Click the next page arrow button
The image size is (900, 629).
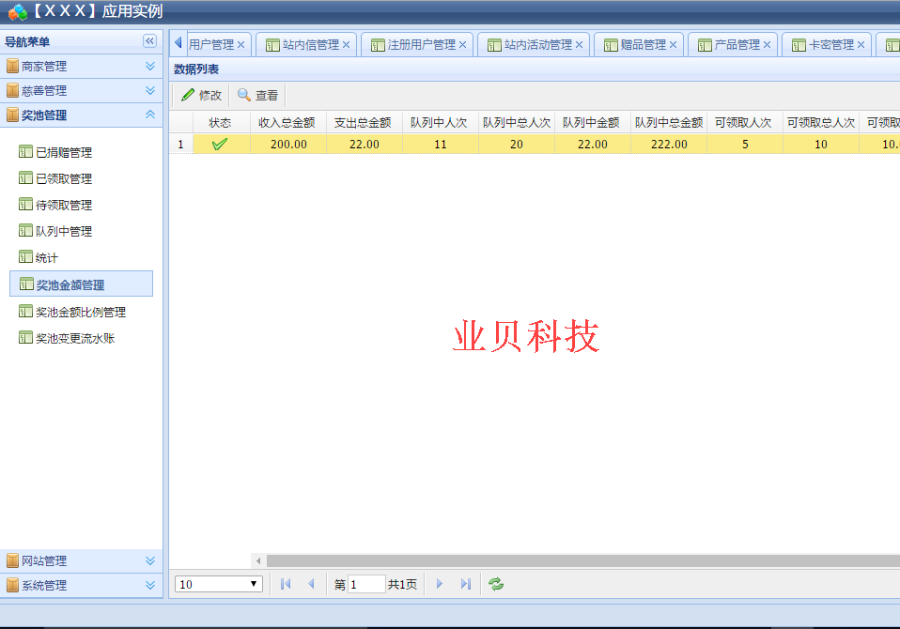(x=440, y=584)
